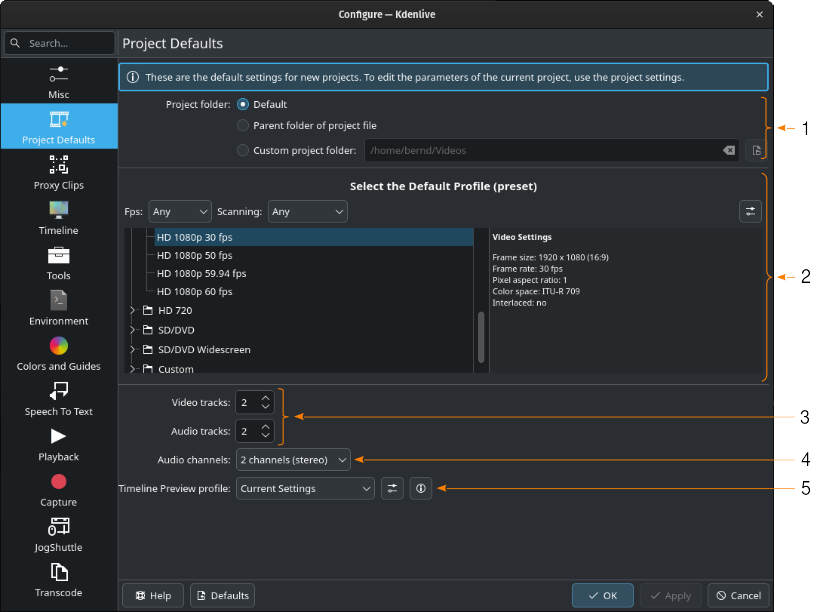Close the Configure Kdenlive window
Screen dimensions: 817x612
coord(759,14)
